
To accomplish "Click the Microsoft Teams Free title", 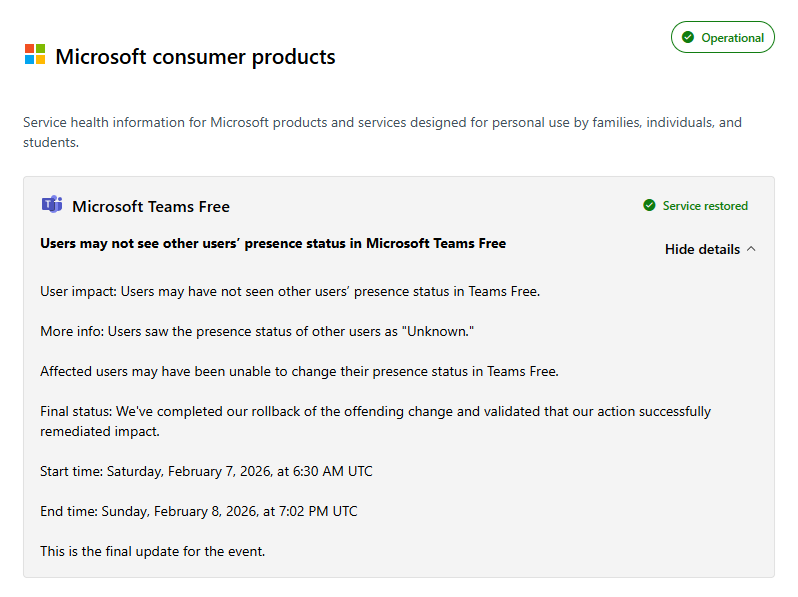I will 151,207.
